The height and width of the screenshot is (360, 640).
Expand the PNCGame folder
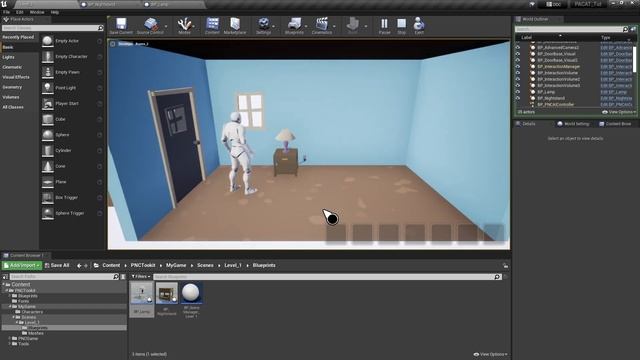tap(10, 338)
